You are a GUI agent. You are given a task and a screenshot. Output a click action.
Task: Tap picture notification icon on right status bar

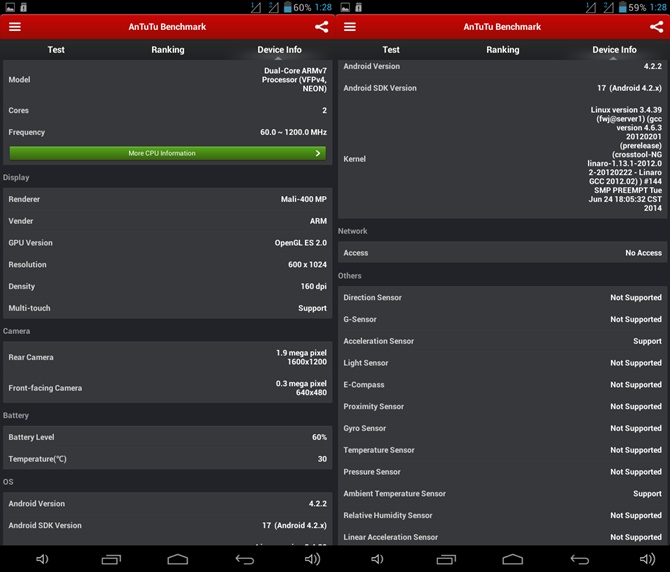point(345,7)
